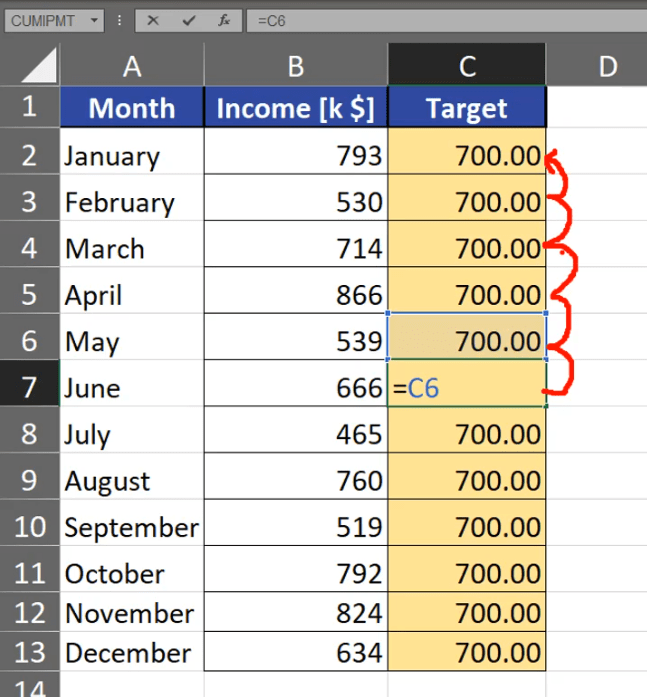This screenshot has height=697, width=647.
Task: Click the three-dot formula bar resize handle
Action: (x=119, y=20)
